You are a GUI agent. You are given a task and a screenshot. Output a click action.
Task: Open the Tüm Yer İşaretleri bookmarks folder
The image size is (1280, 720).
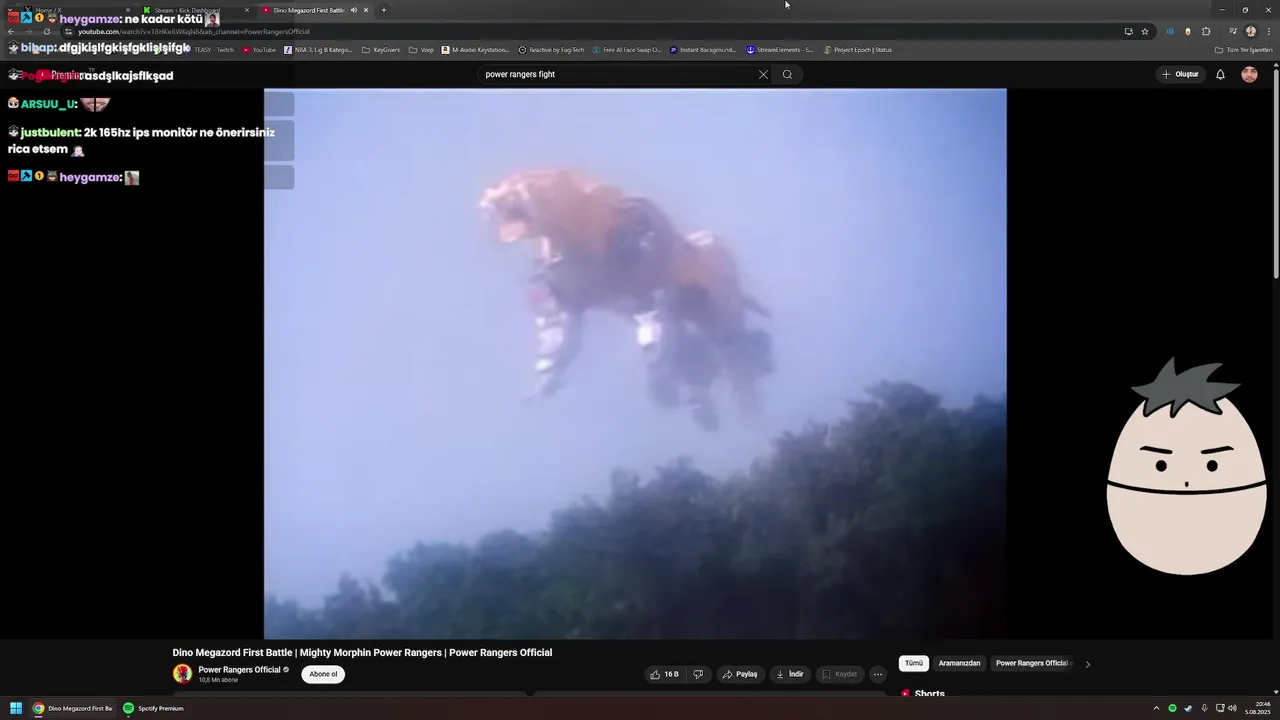[1244, 49]
